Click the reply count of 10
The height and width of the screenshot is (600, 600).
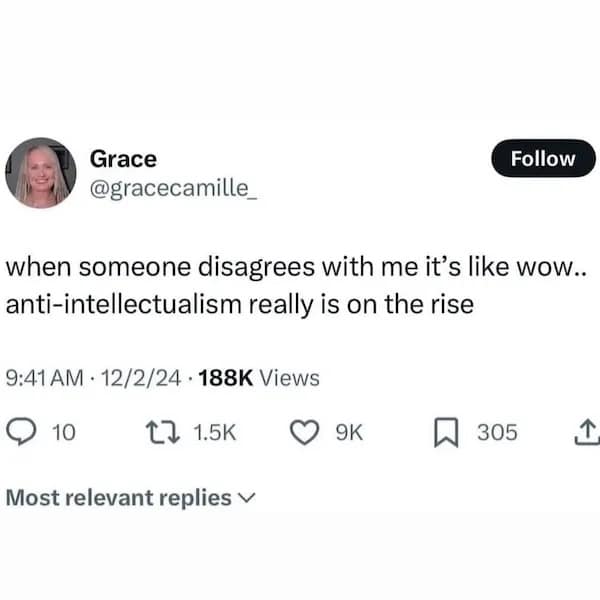tap(62, 432)
